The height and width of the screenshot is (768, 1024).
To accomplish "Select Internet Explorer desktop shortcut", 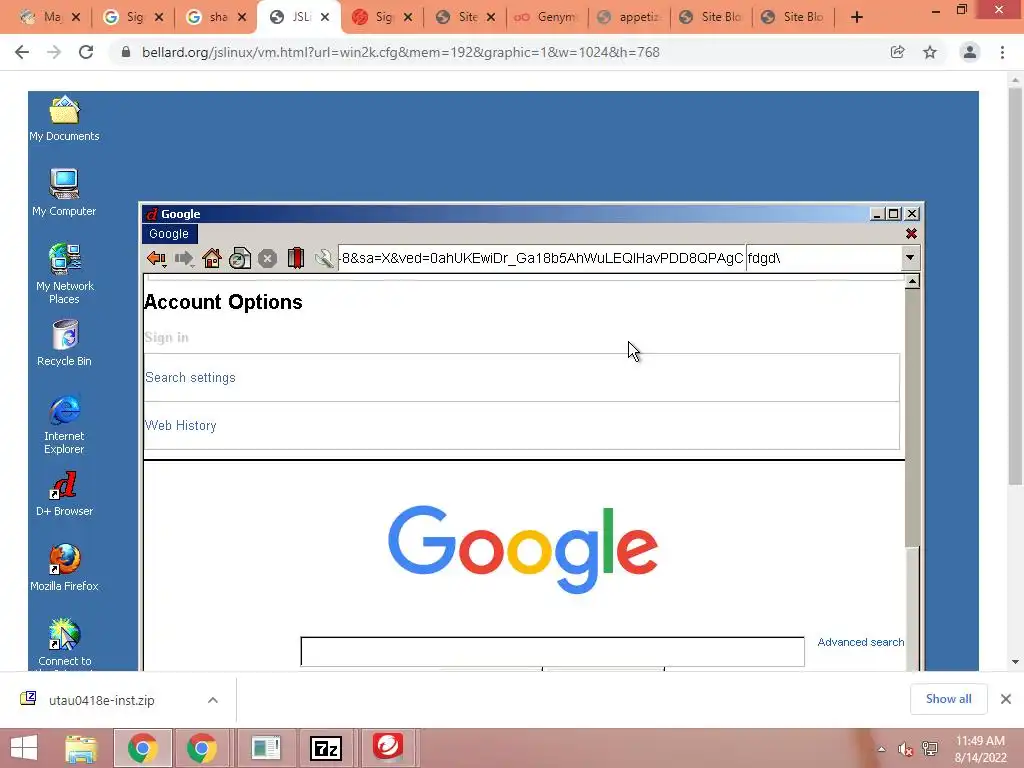I will click(64, 424).
